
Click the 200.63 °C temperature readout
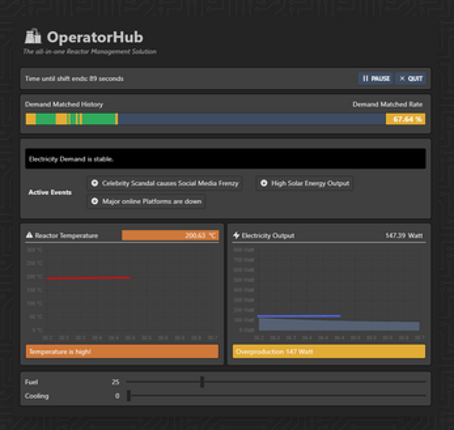click(x=170, y=235)
